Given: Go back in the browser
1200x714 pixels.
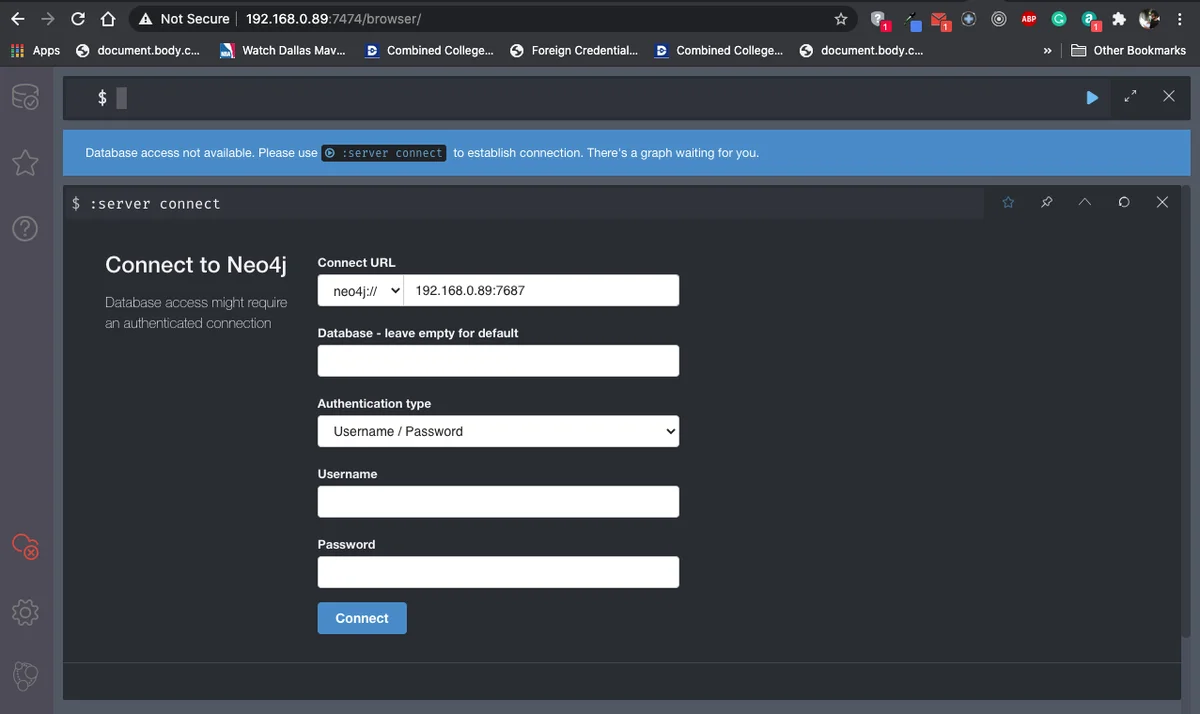Looking at the screenshot, I should [x=17, y=19].
